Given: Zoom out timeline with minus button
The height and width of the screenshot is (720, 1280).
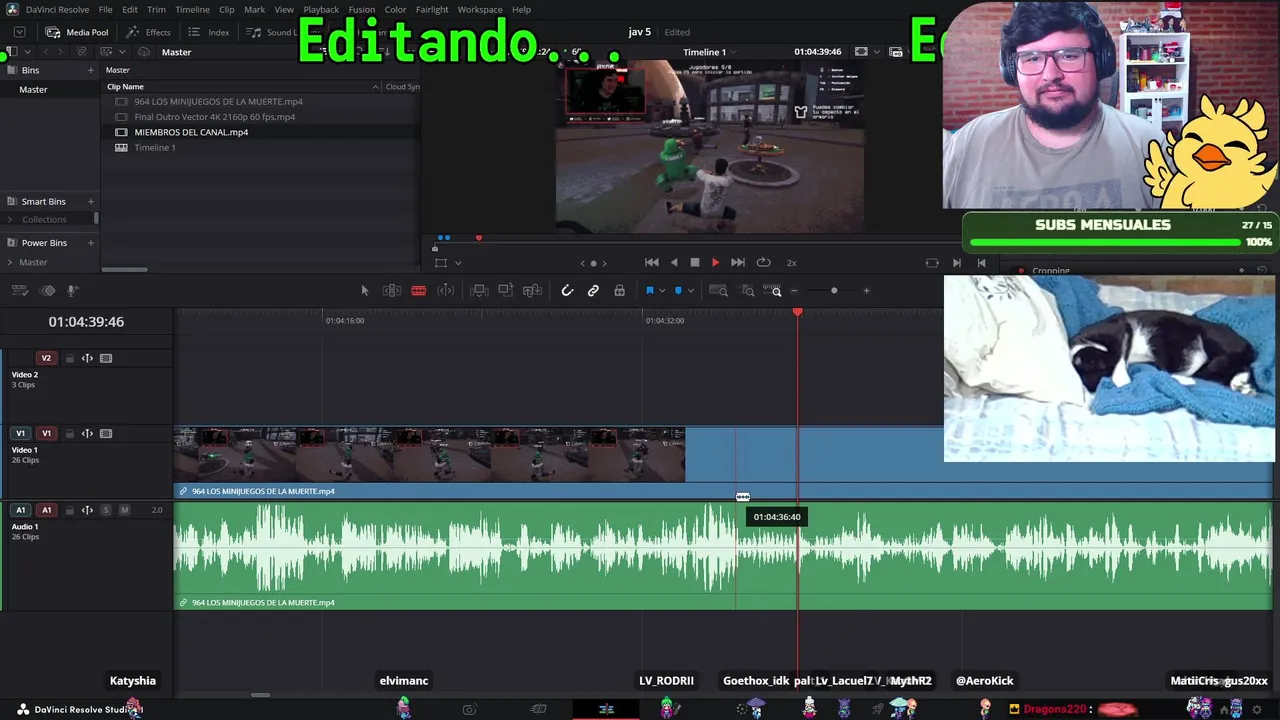Looking at the screenshot, I should (x=794, y=291).
